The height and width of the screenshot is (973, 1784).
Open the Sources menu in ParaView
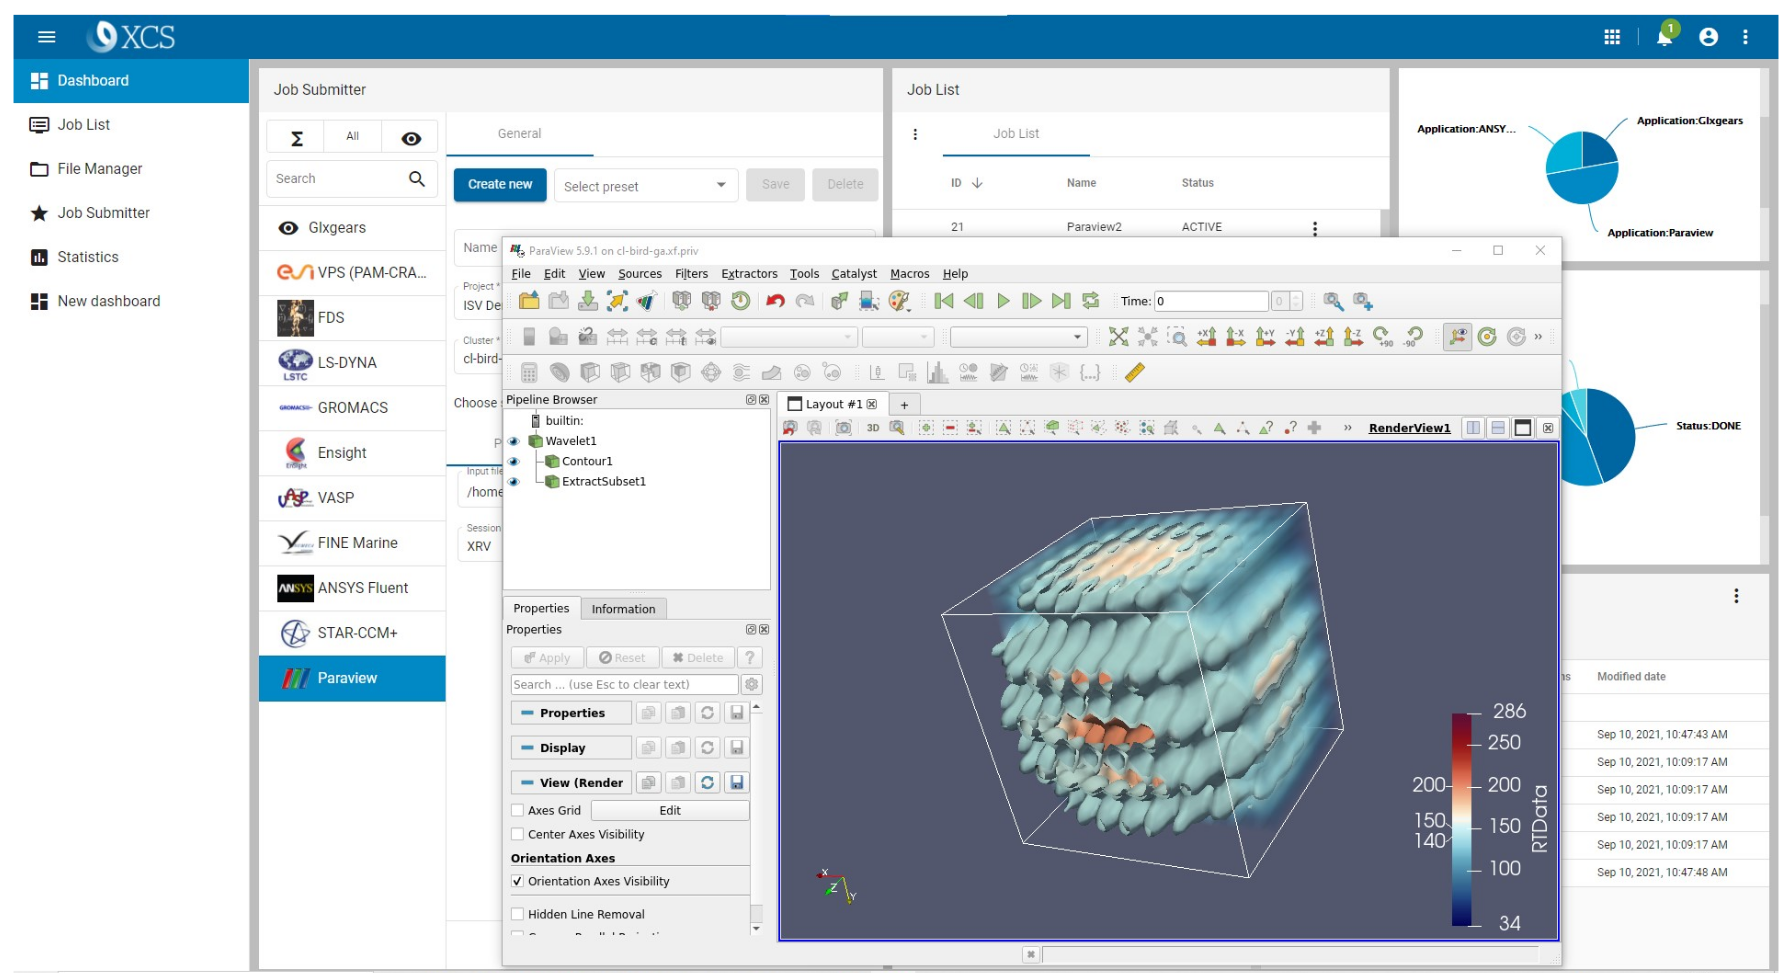640,274
